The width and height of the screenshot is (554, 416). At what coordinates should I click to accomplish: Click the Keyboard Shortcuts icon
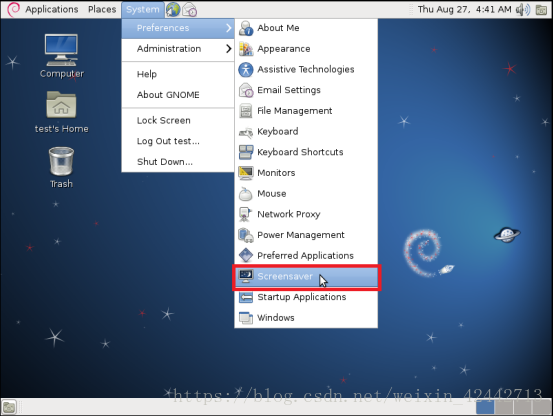(x=246, y=152)
